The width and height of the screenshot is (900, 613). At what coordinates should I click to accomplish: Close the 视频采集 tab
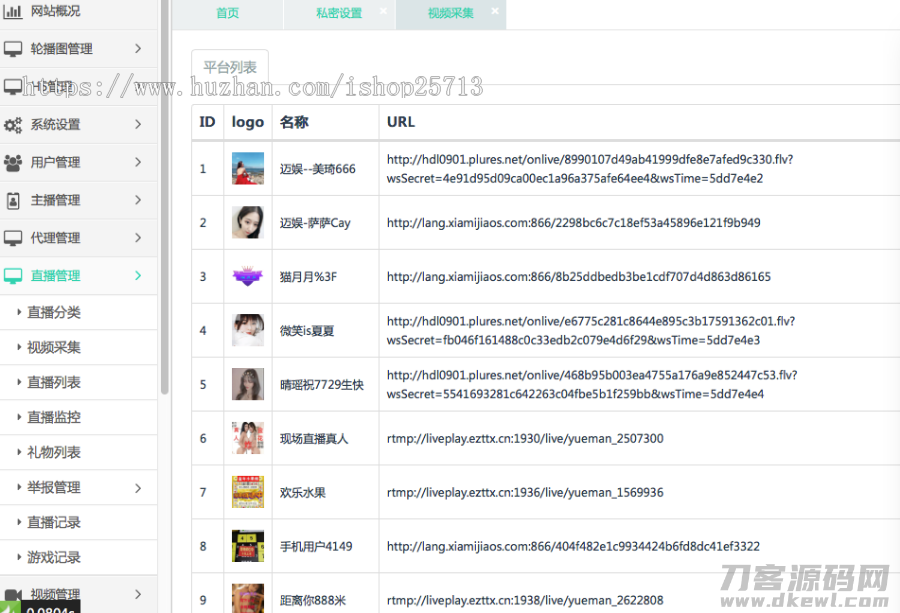pos(495,12)
